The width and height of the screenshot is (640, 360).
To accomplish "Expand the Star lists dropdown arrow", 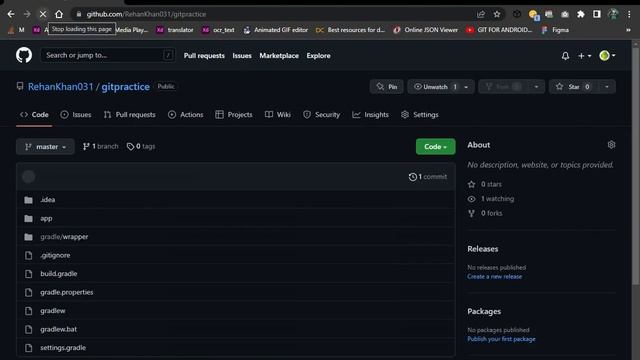I will click(607, 87).
